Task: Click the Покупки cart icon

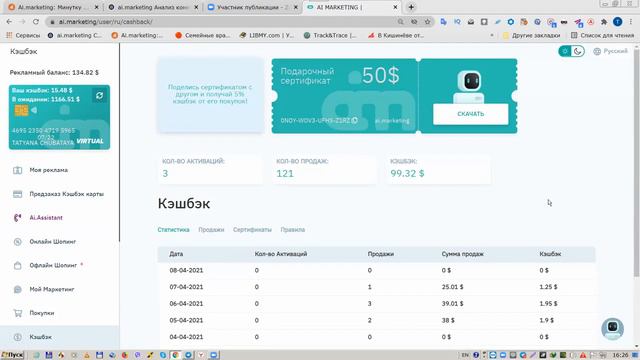Action: point(18,313)
